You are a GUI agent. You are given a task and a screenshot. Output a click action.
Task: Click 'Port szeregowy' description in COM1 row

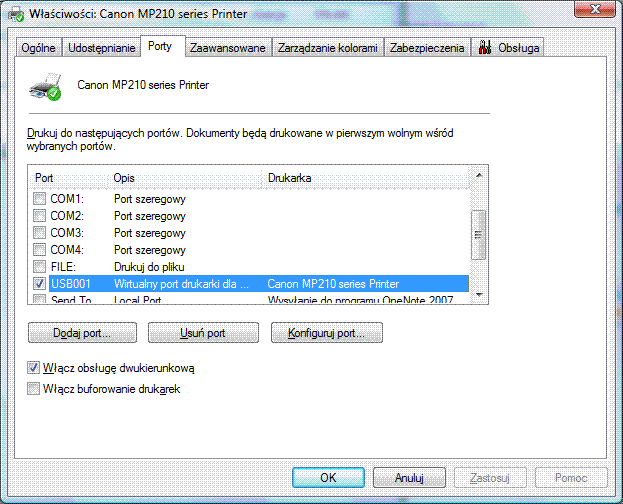coord(150,199)
